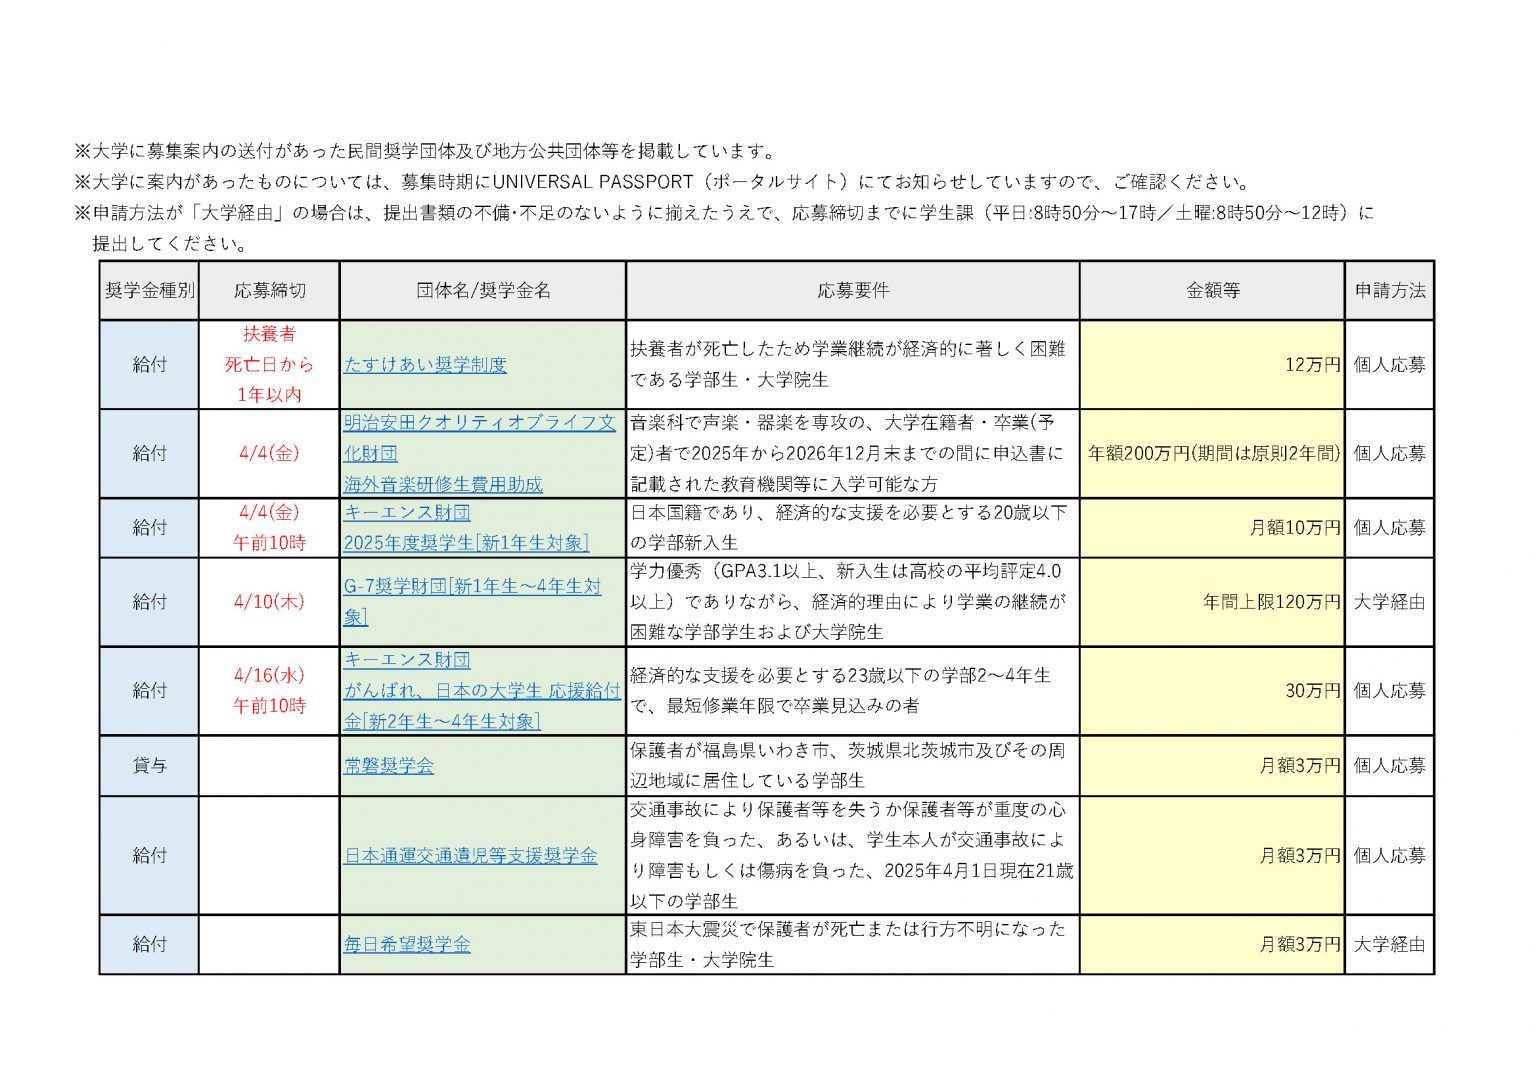Select the 月額10万円 amount cell
The height and width of the screenshot is (1087, 1536).
(x=1294, y=528)
